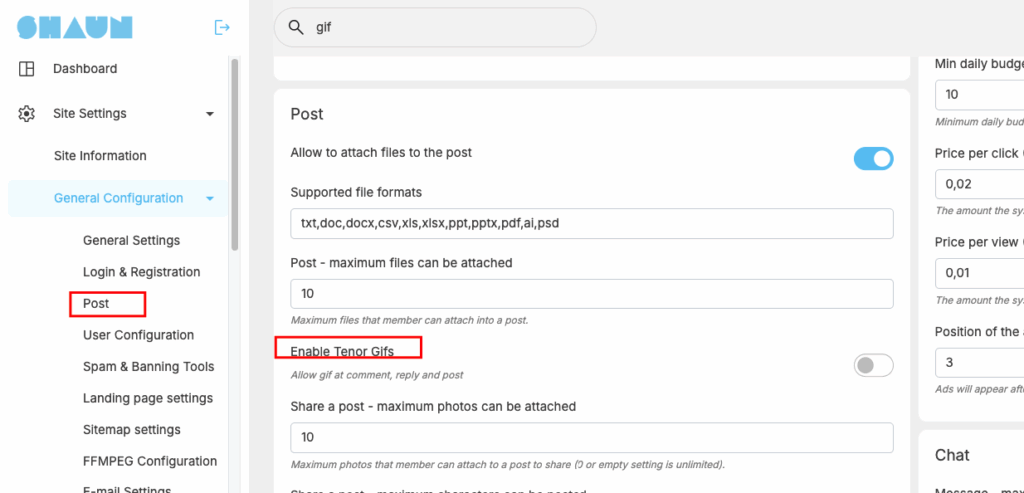Screen dimensions: 1024x493
Task: Open Landing page settings
Action: click(148, 398)
